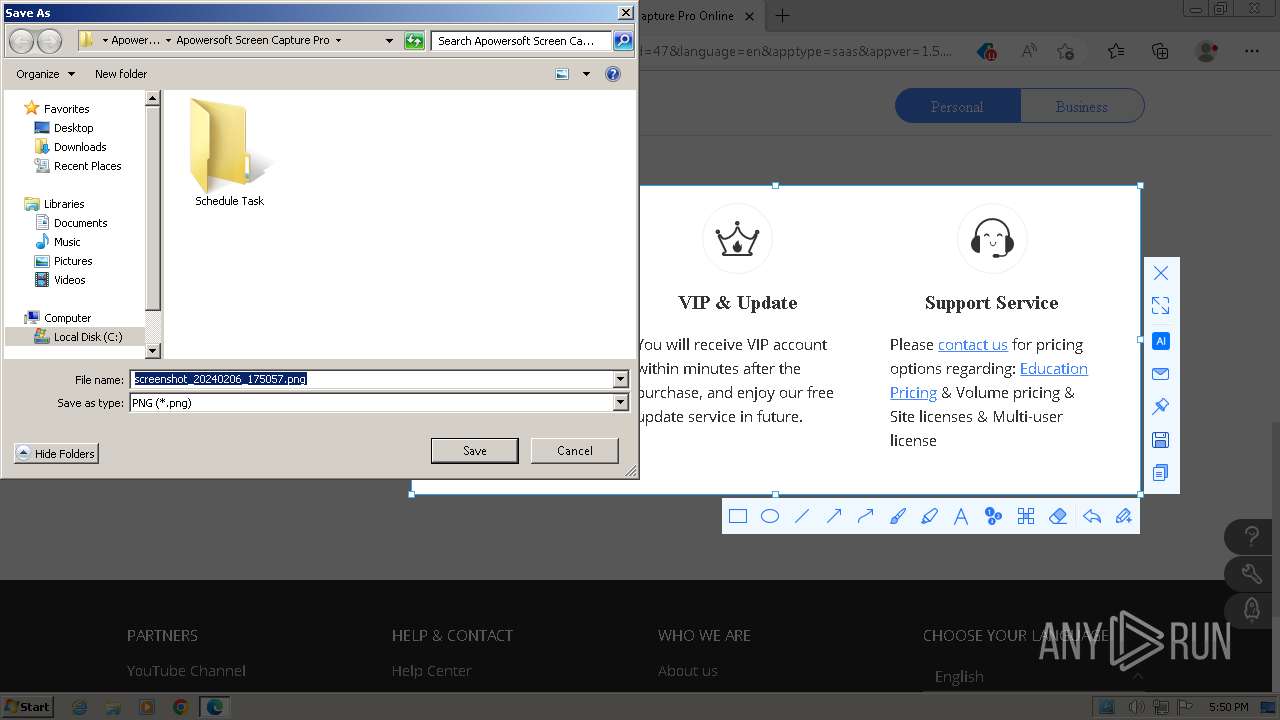Screen dimensions: 1280x720
Task: Click the Start button on taskbar
Action: (x=27, y=707)
